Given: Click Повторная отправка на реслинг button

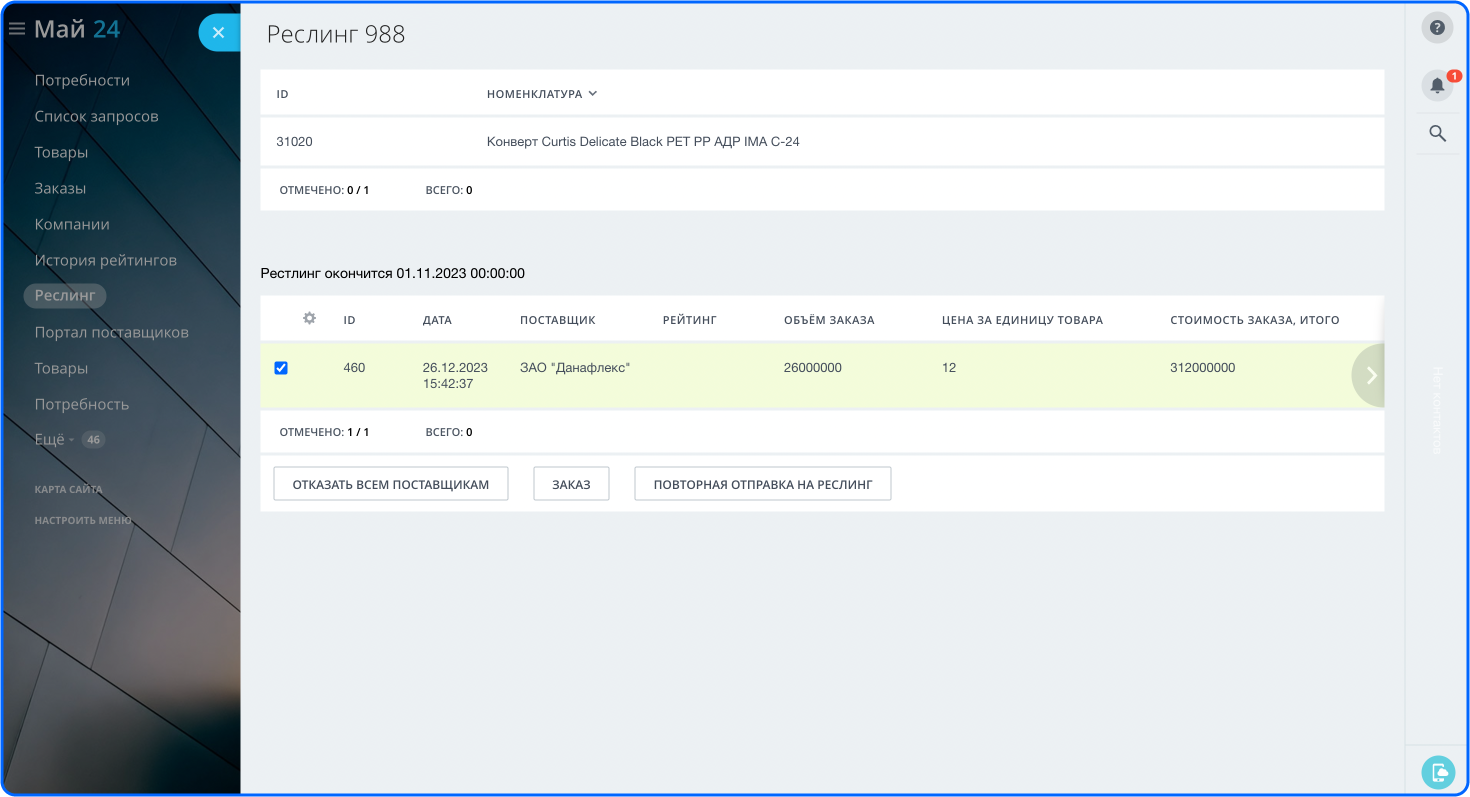Looking at the screenshot, I should 763,484.
